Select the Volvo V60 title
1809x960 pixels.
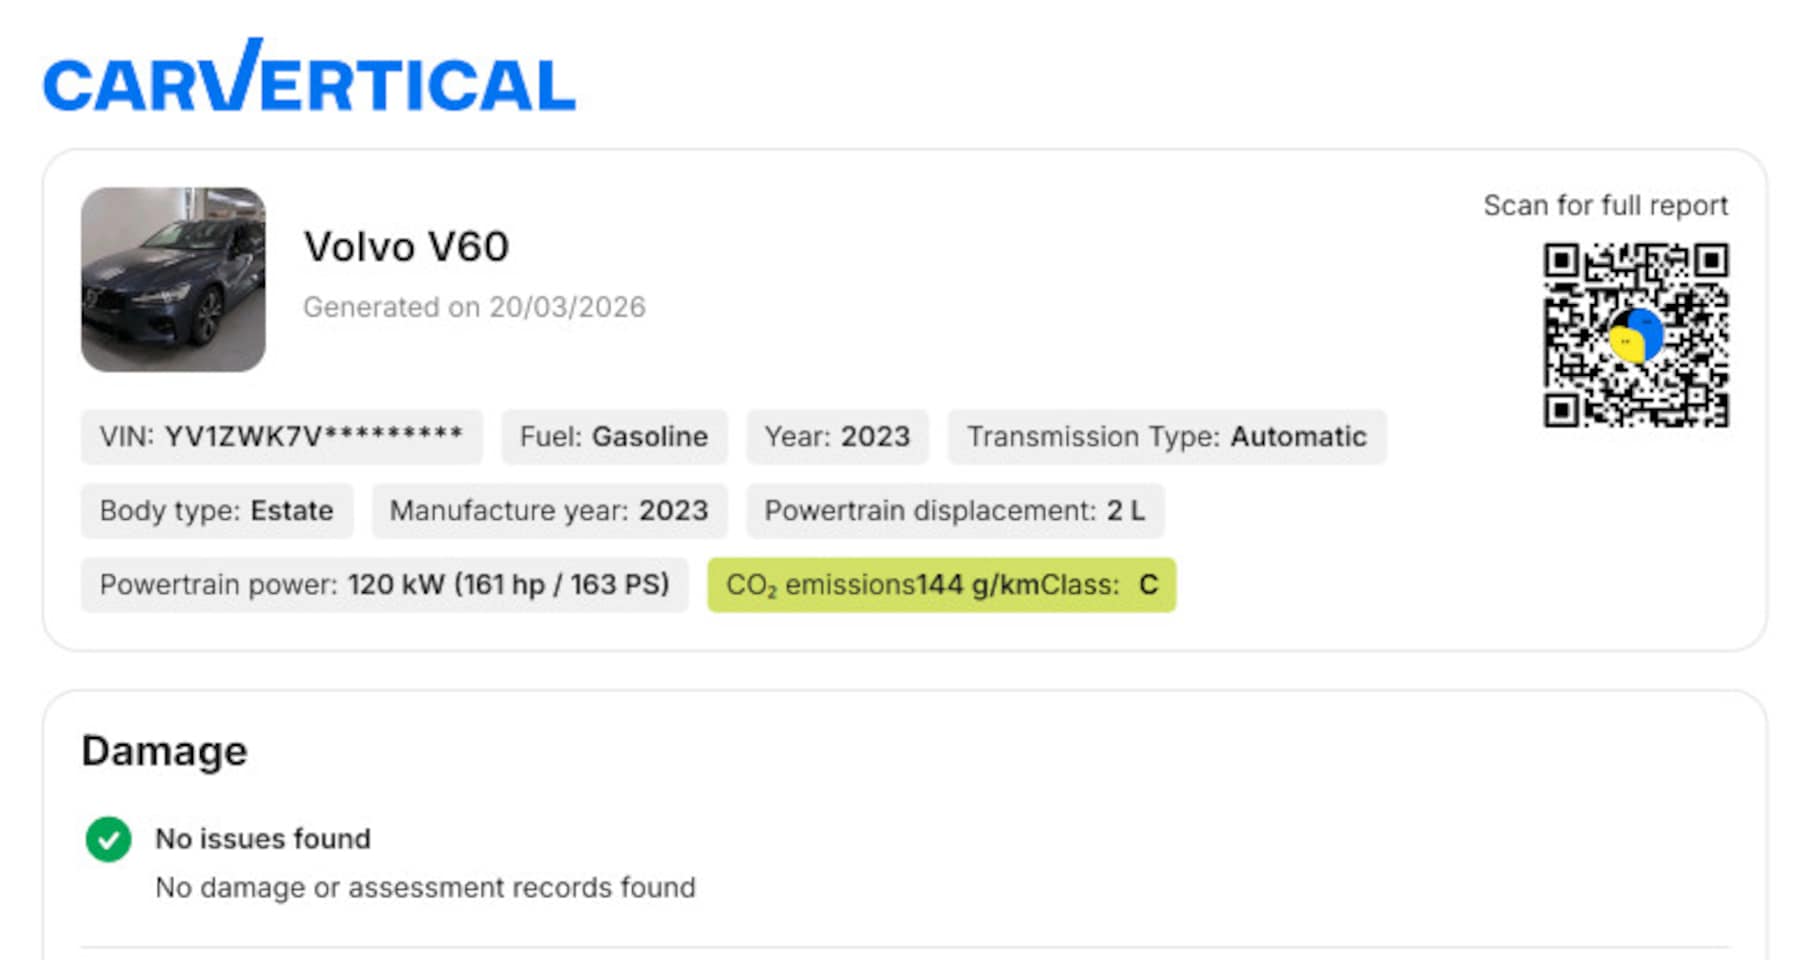pyautogui.click(x=406, y=247)
